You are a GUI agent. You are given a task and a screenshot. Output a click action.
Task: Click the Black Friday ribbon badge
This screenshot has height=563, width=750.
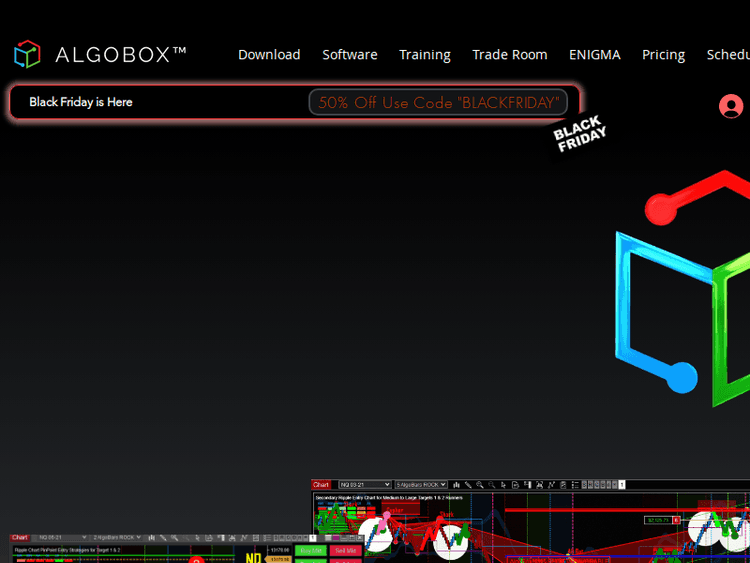click(579, 133)
